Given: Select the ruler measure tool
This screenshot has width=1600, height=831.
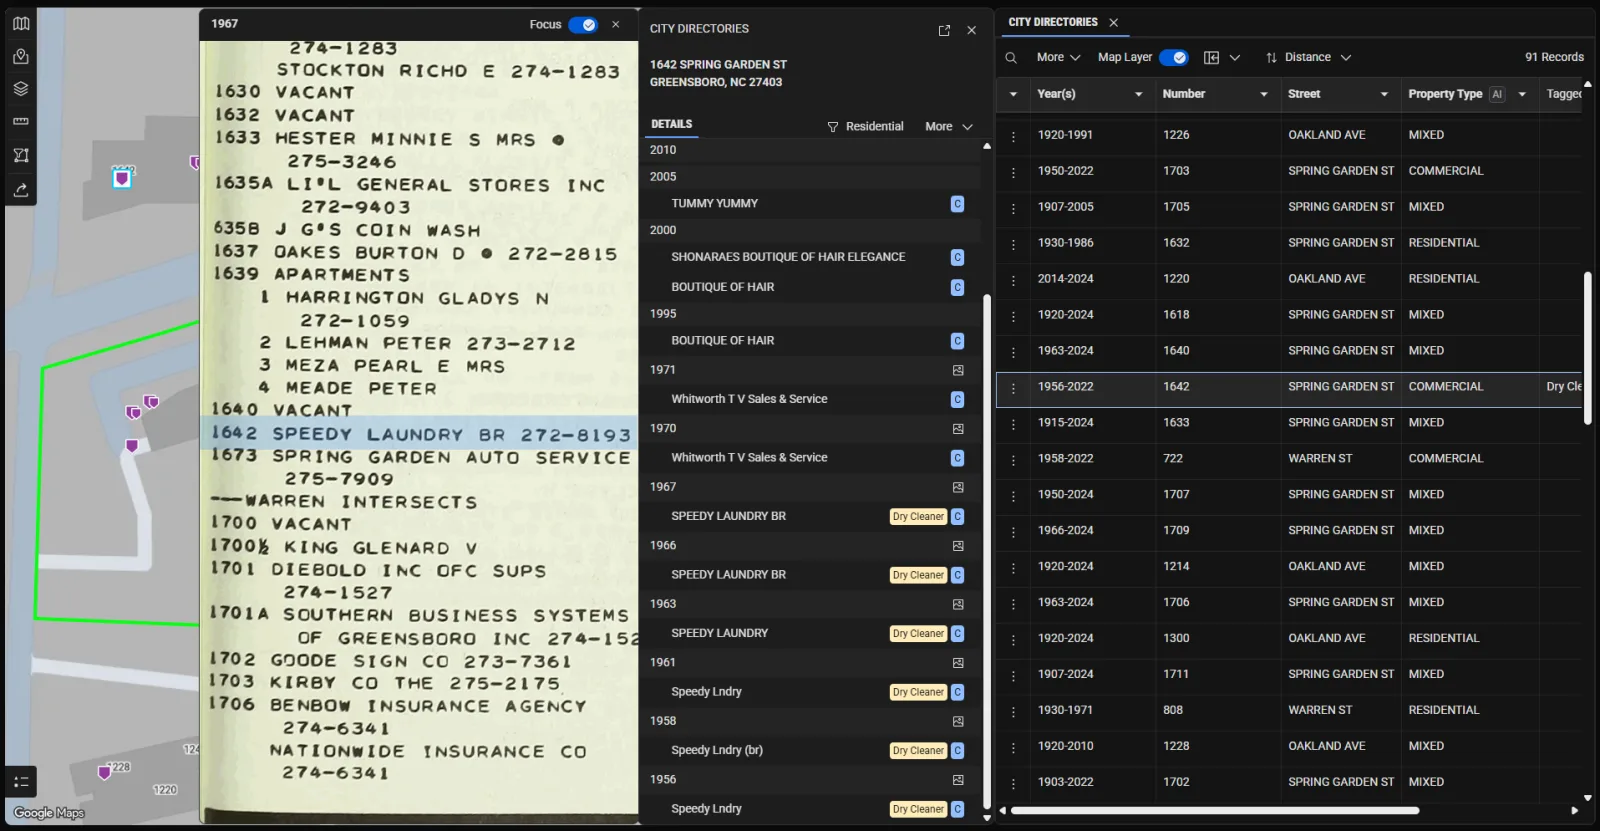Looking at the screenshot, I should click(x=20, y=121).
